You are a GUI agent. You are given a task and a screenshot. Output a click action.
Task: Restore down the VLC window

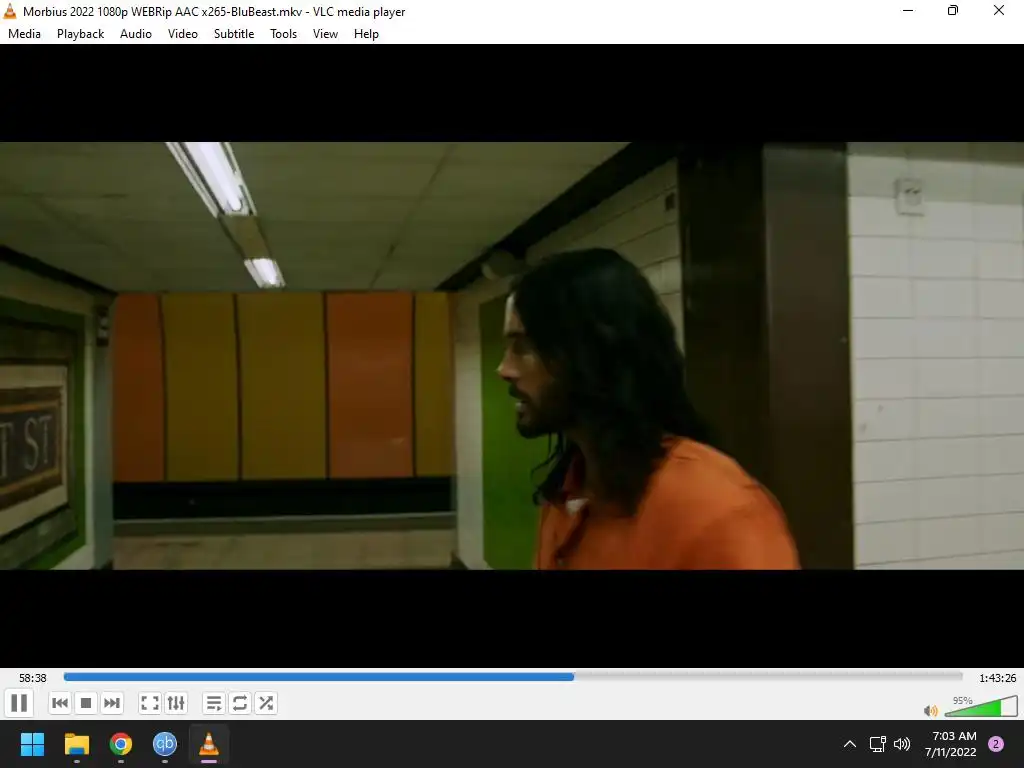point(953,10)
